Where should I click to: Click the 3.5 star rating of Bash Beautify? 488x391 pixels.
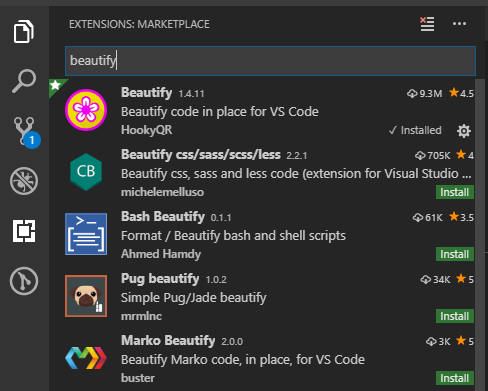tap(461, 217)
